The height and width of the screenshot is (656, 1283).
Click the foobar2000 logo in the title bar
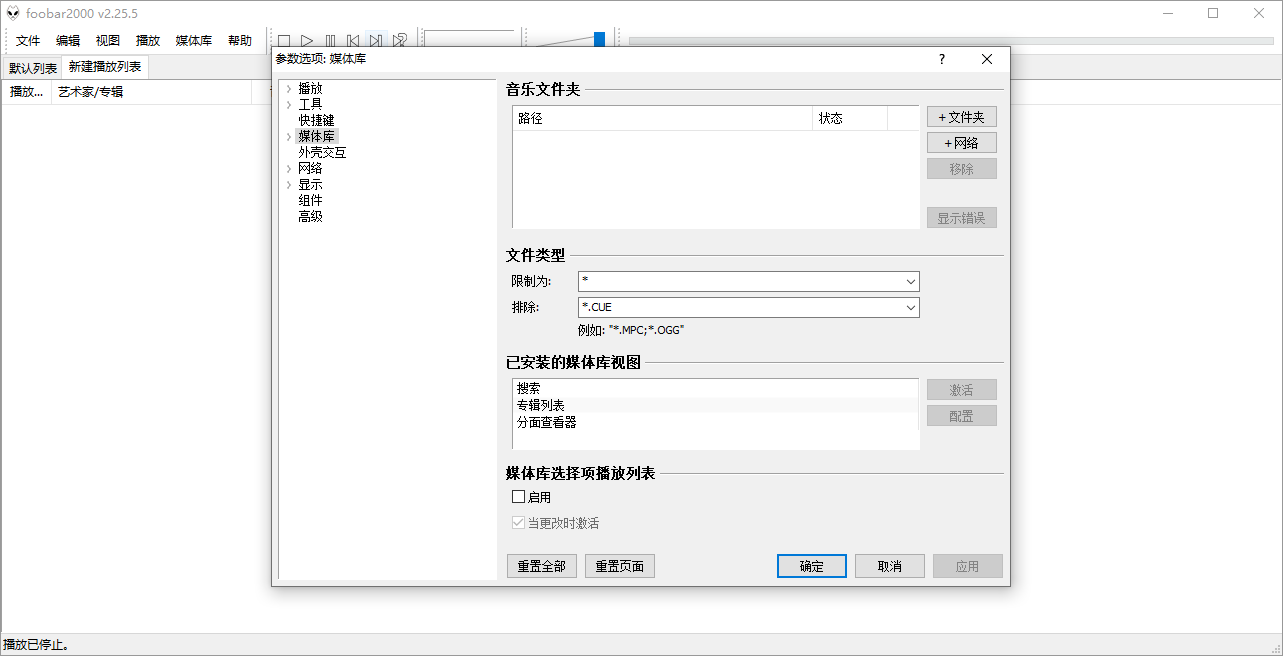click(x=14, y=13)
